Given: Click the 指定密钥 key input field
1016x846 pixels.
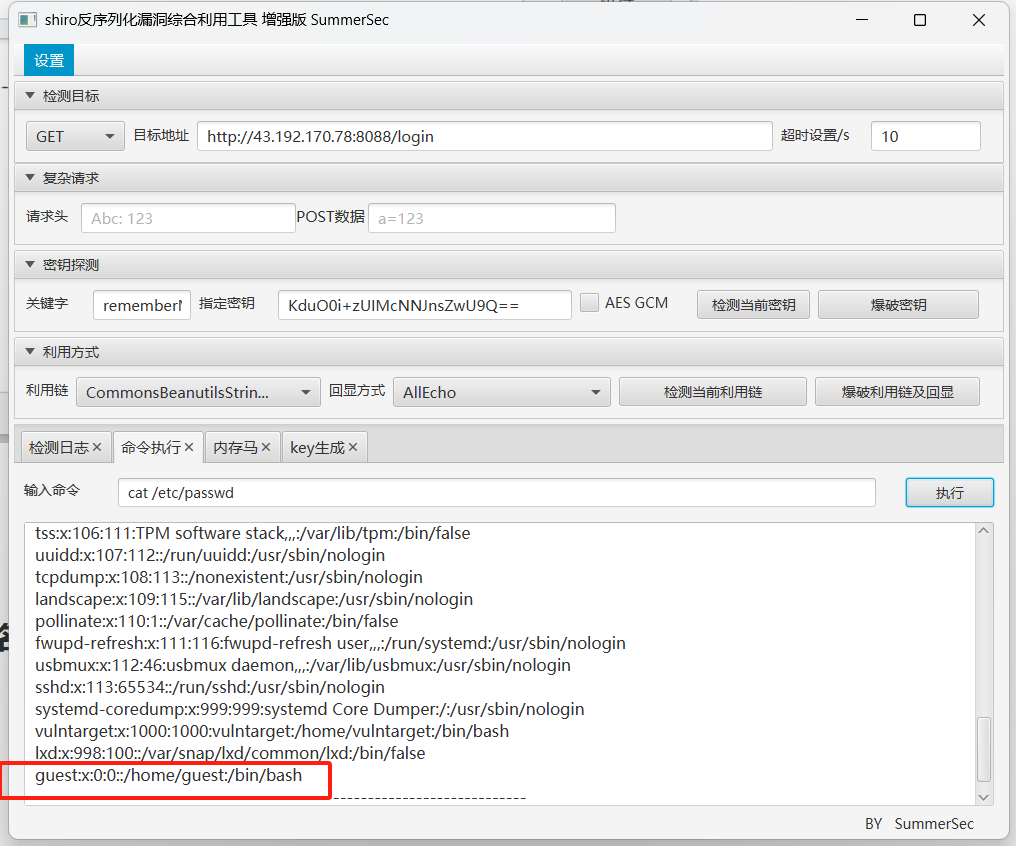Looking at the screenshot, I should tap(424, 305).
